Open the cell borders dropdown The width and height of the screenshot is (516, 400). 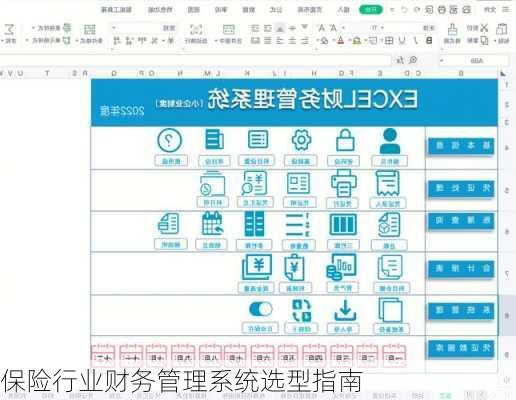click(382, 41)
